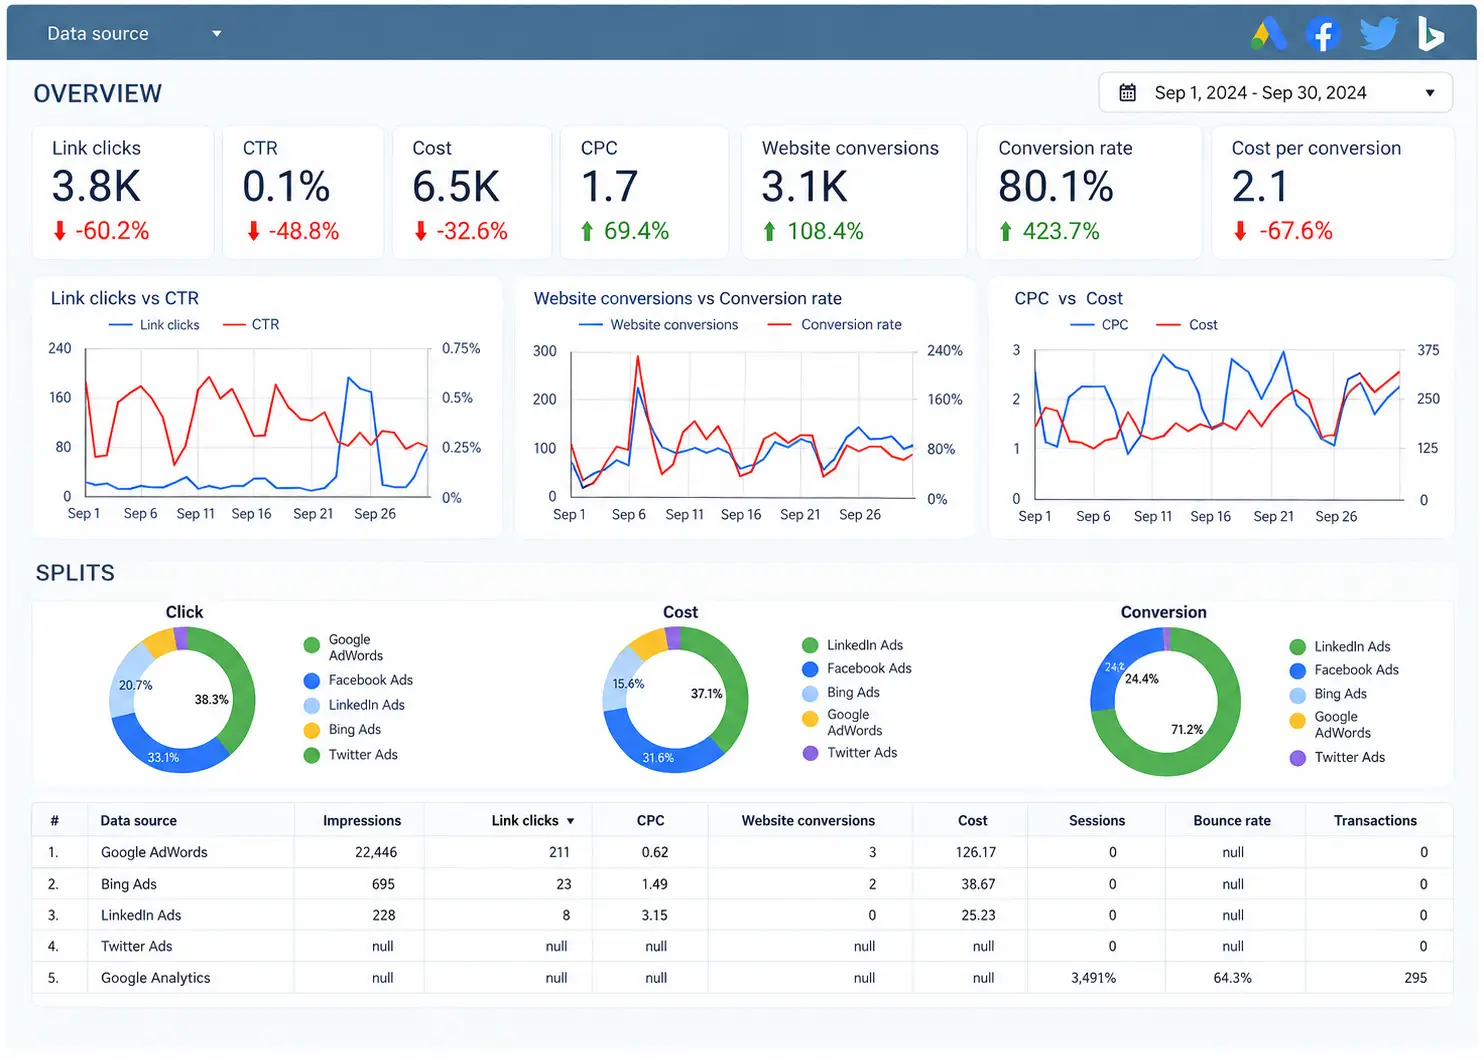
Task: Select the LinkedIn Ads table row
Action: pyautogui.click(x=742, y=916)
